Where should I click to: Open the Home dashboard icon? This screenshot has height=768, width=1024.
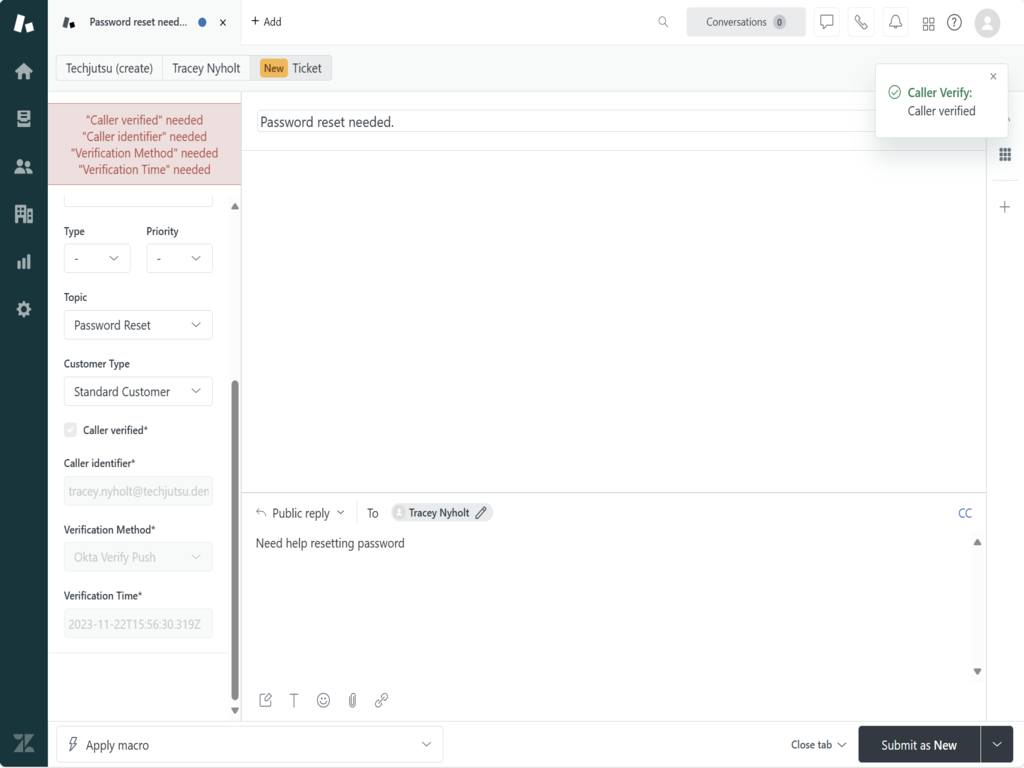coord(22,70)
